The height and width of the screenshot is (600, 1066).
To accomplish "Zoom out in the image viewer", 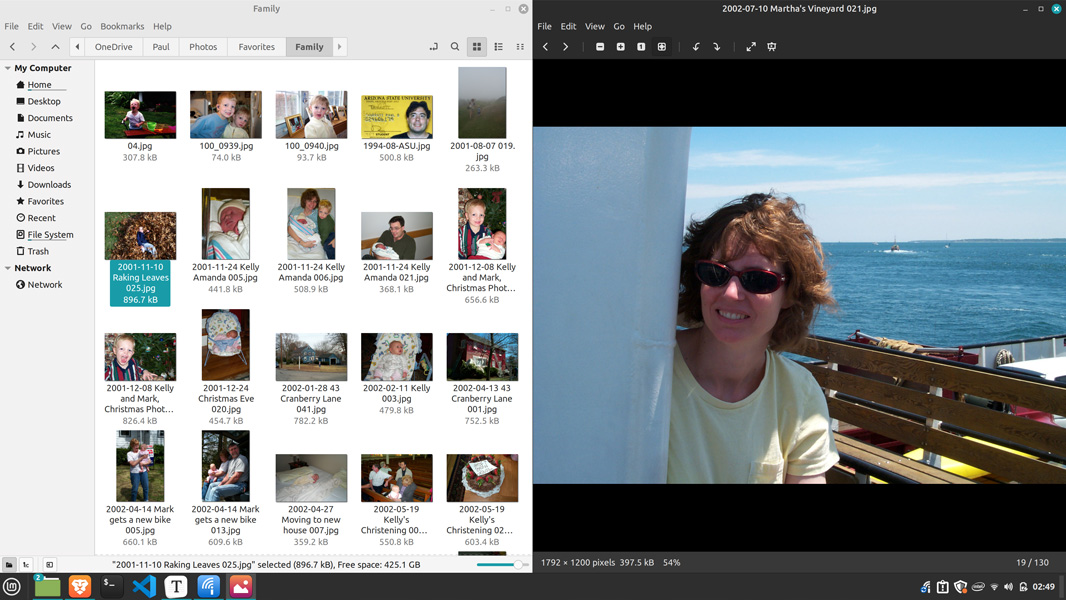I will point(600,47).
